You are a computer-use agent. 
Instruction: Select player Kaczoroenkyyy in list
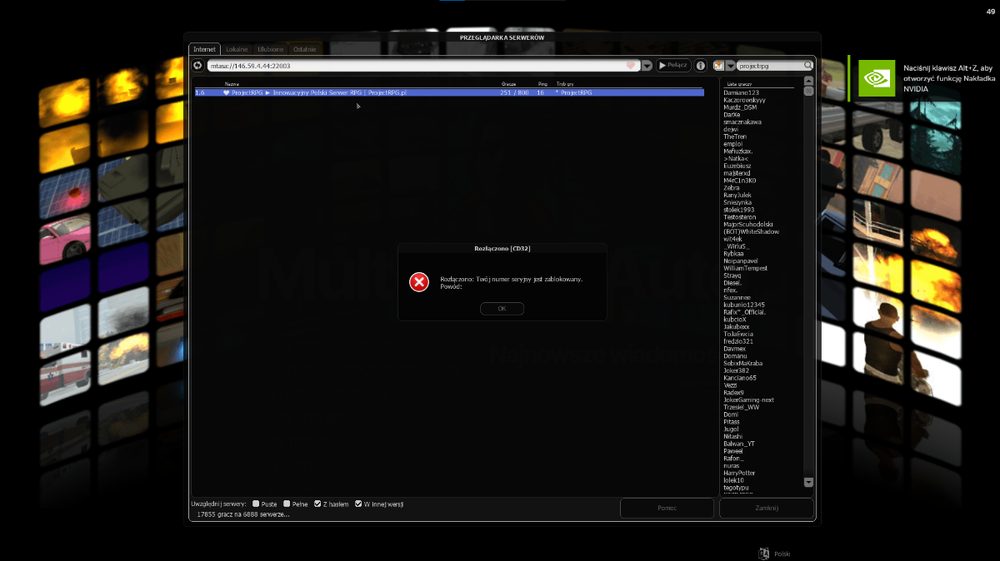(744, 100)
